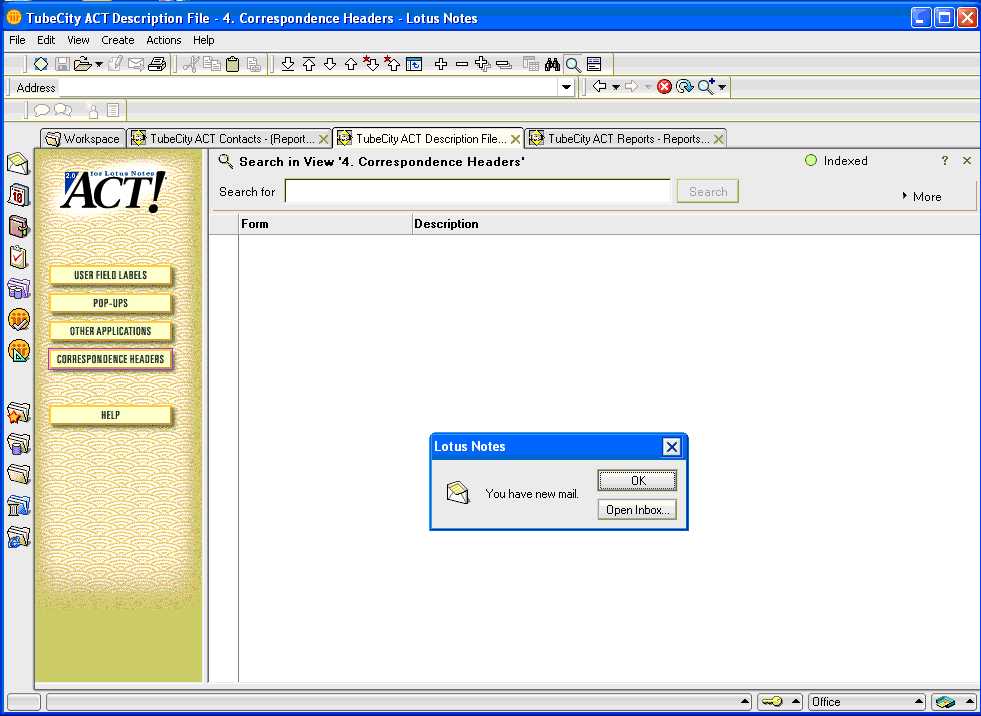Open the Domino Administrator bookmark icon

pos(18,319)
